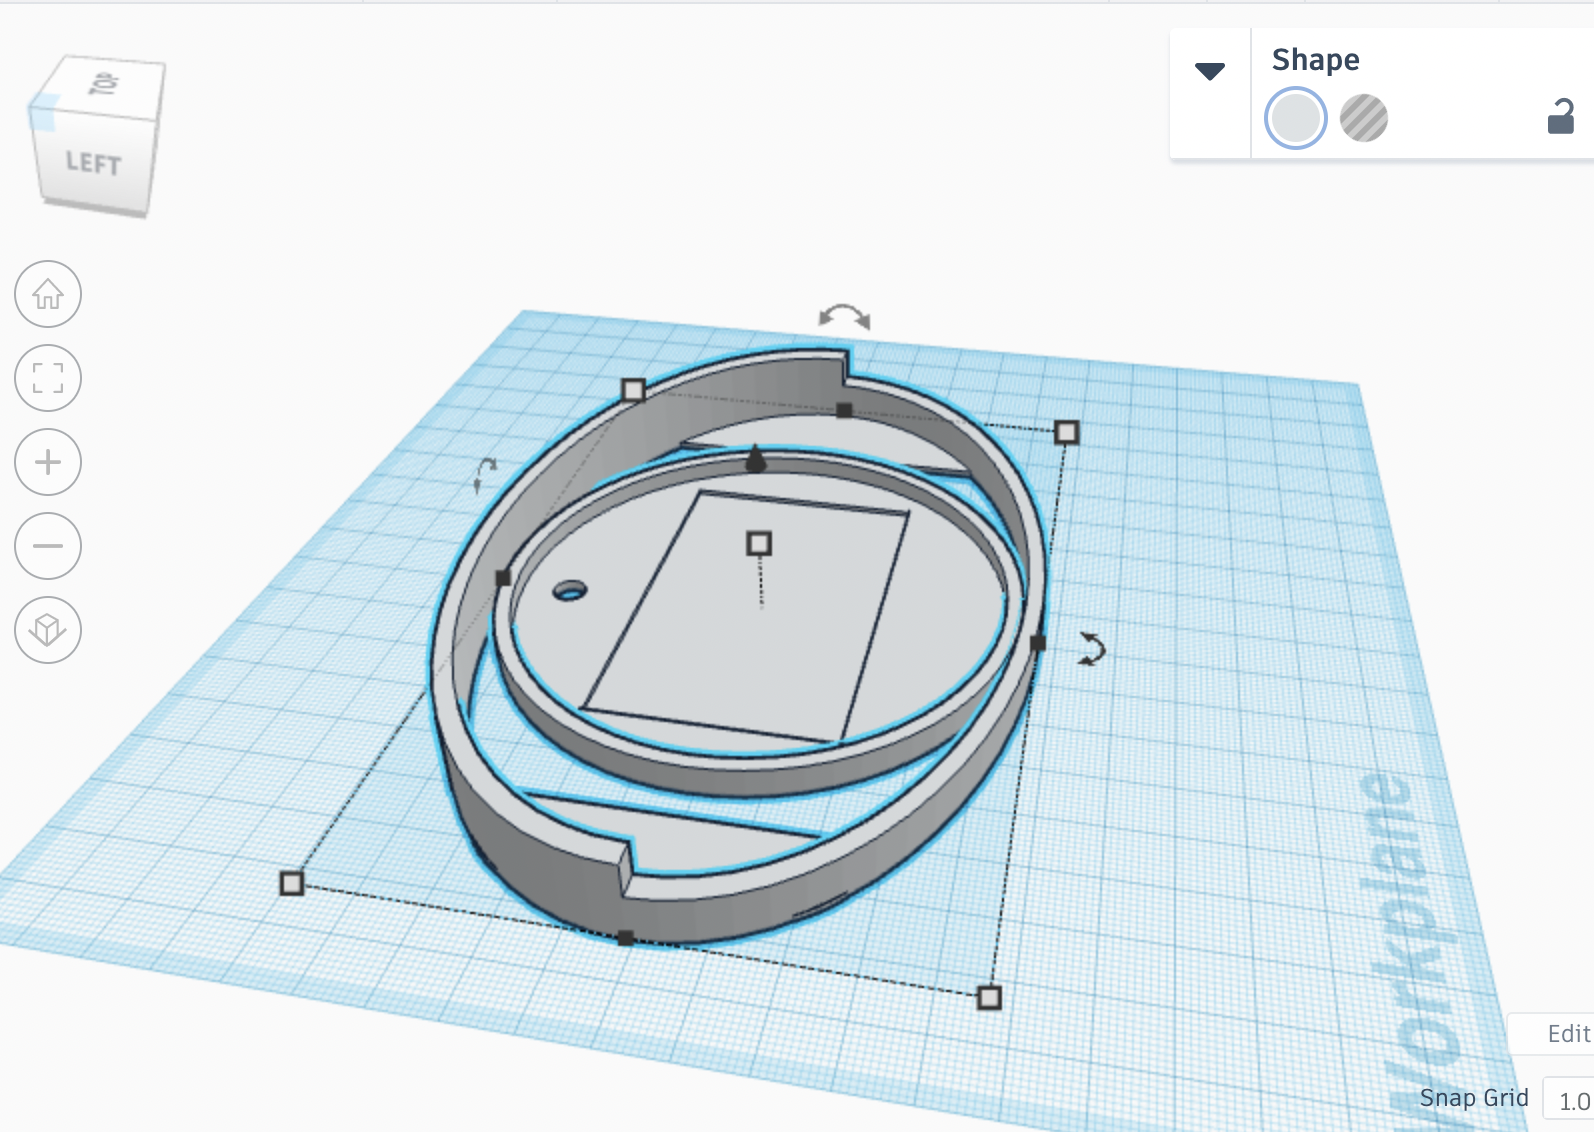Image resolution: width=1594 pixels, height=1132 pixels.
Task: Toggle the lock editing padlock
Action: click(x=1561, y=116)
